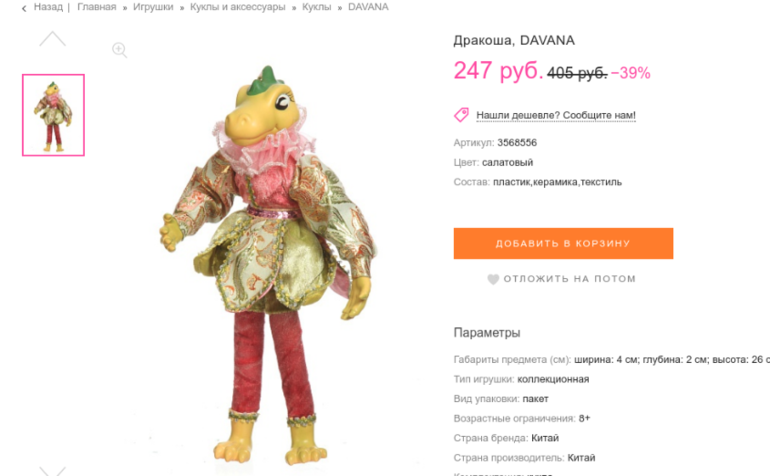Screen dimensions: 770x476
Task: Open the Нашли дешевле? Сообщите нам! link
Action: pos(556,115)
